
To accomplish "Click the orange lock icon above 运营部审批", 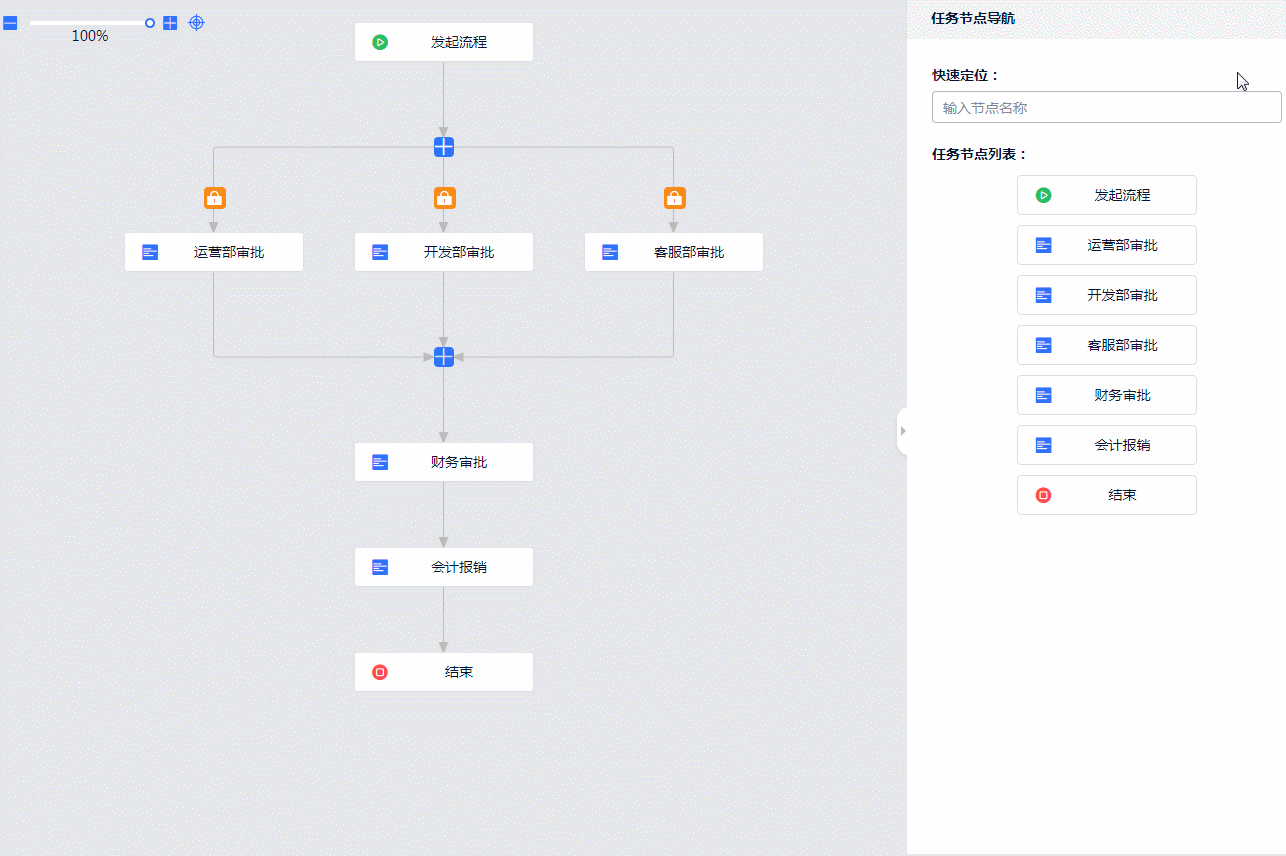I will tap(214, 198).
